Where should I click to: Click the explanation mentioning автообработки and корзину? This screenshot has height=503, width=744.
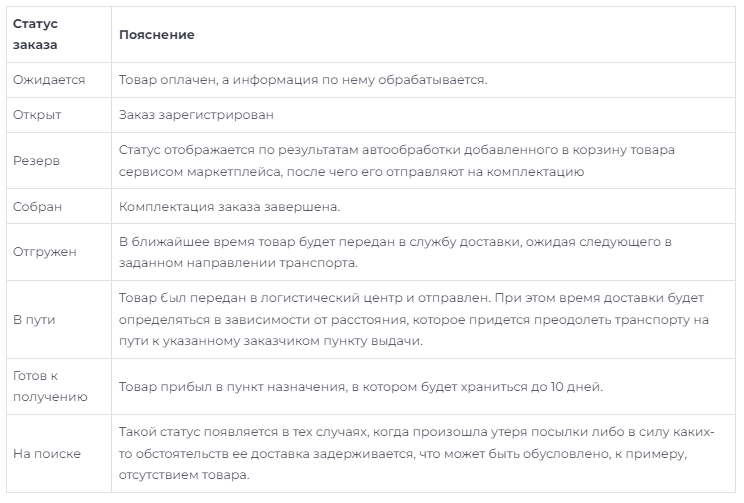click(x=397, y=160)
